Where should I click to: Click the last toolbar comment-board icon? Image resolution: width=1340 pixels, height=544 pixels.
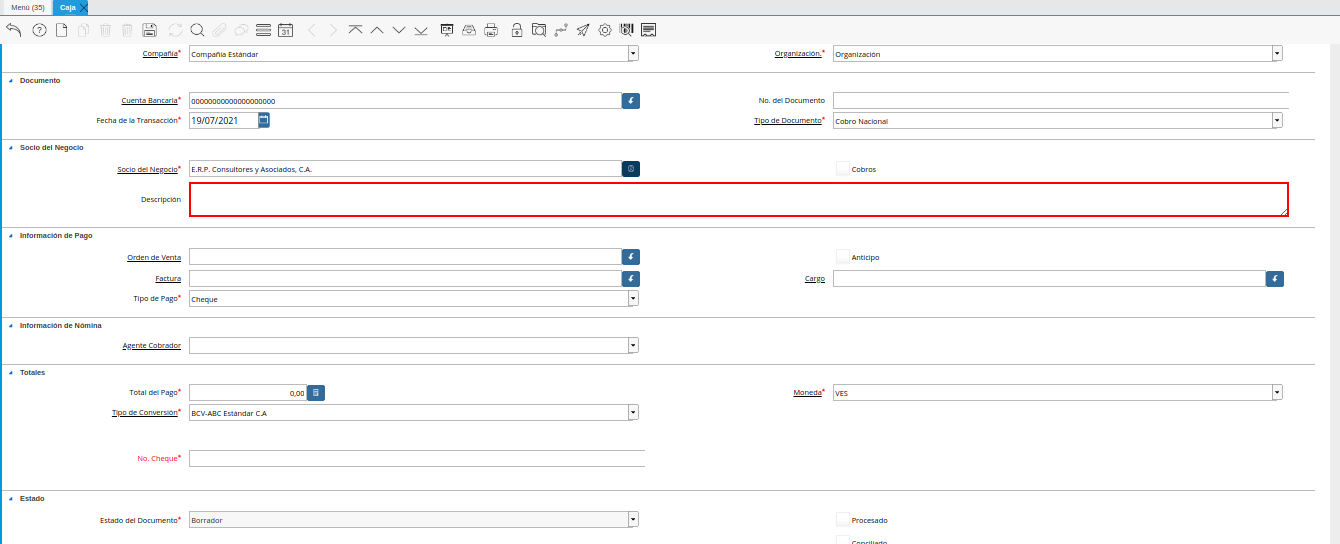(x=649, y=30)
